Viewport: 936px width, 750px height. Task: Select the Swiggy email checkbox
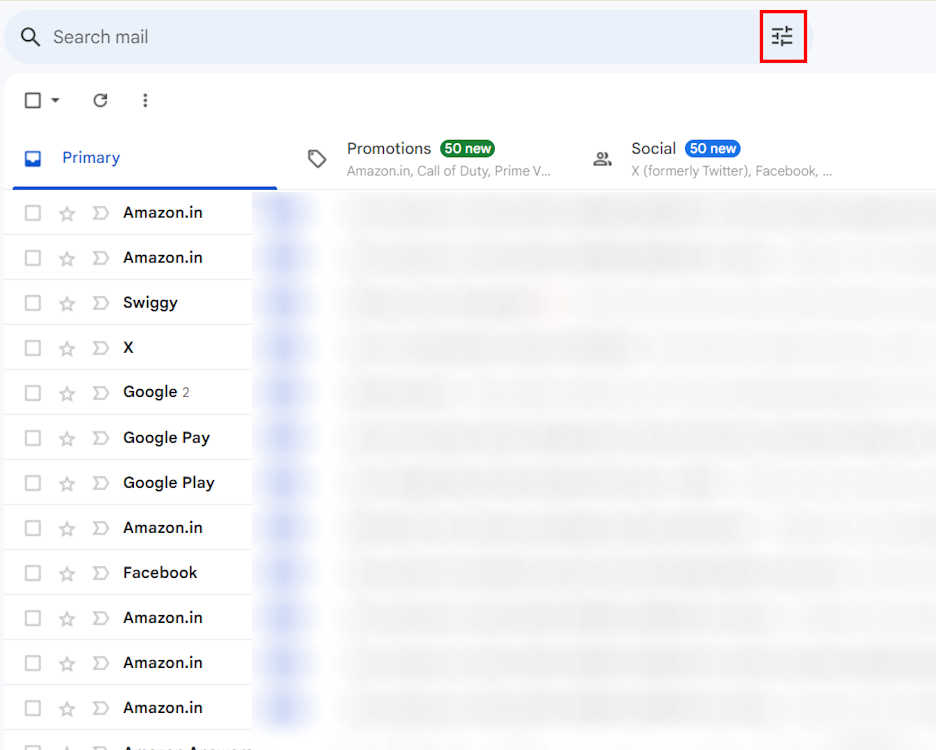coord(33,302)
